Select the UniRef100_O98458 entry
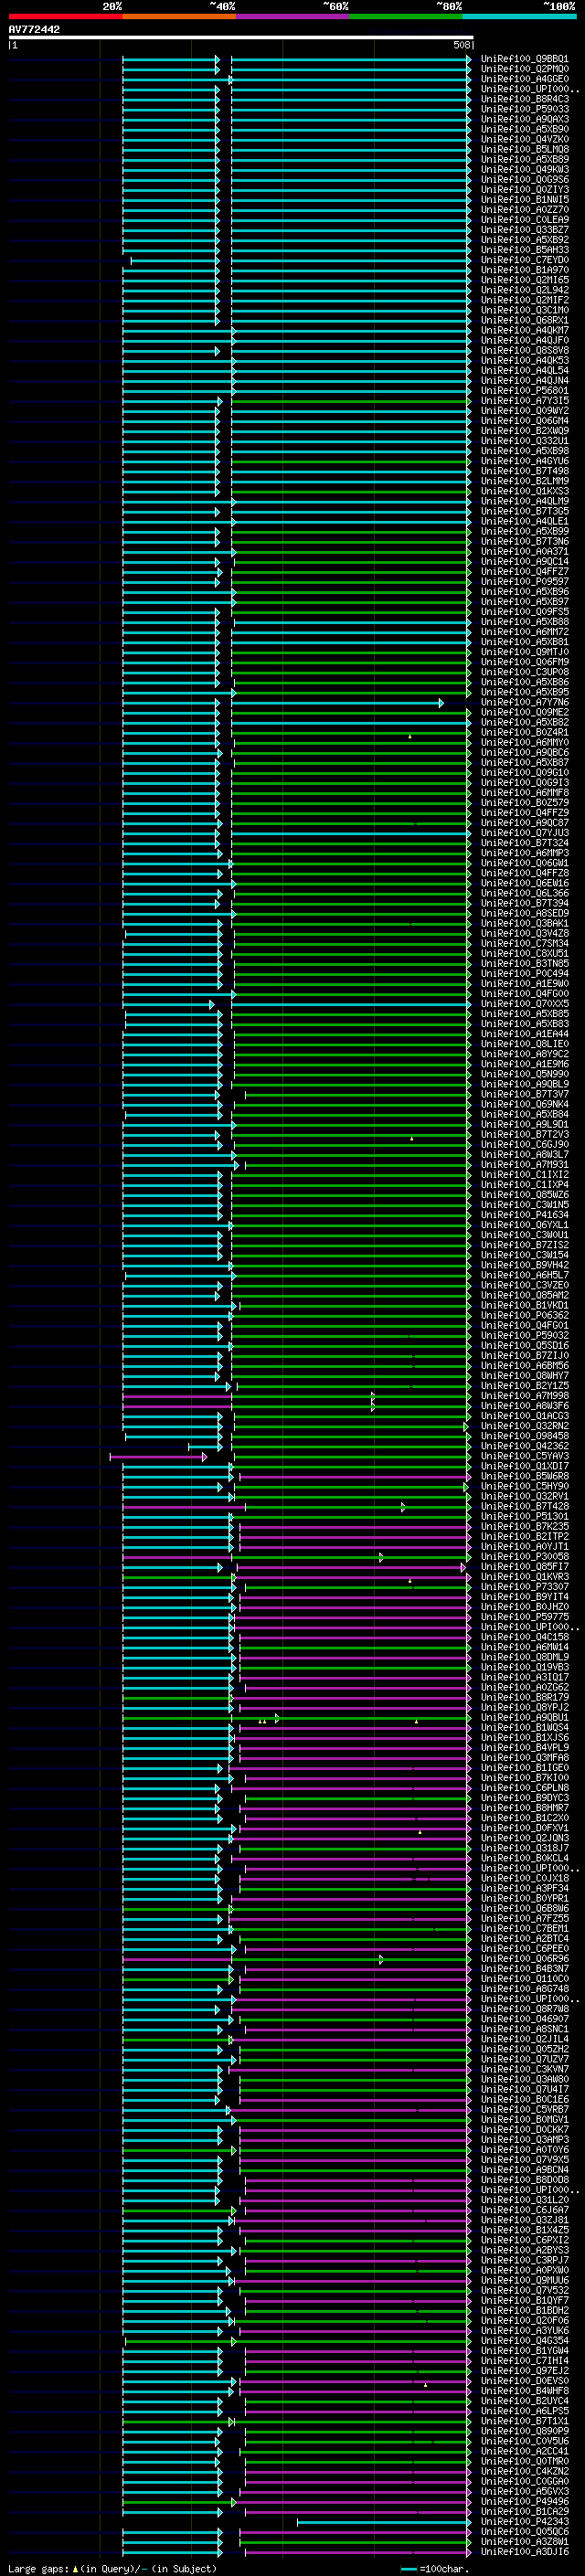The image size is (585, 2576). (x=525, y=1436)
